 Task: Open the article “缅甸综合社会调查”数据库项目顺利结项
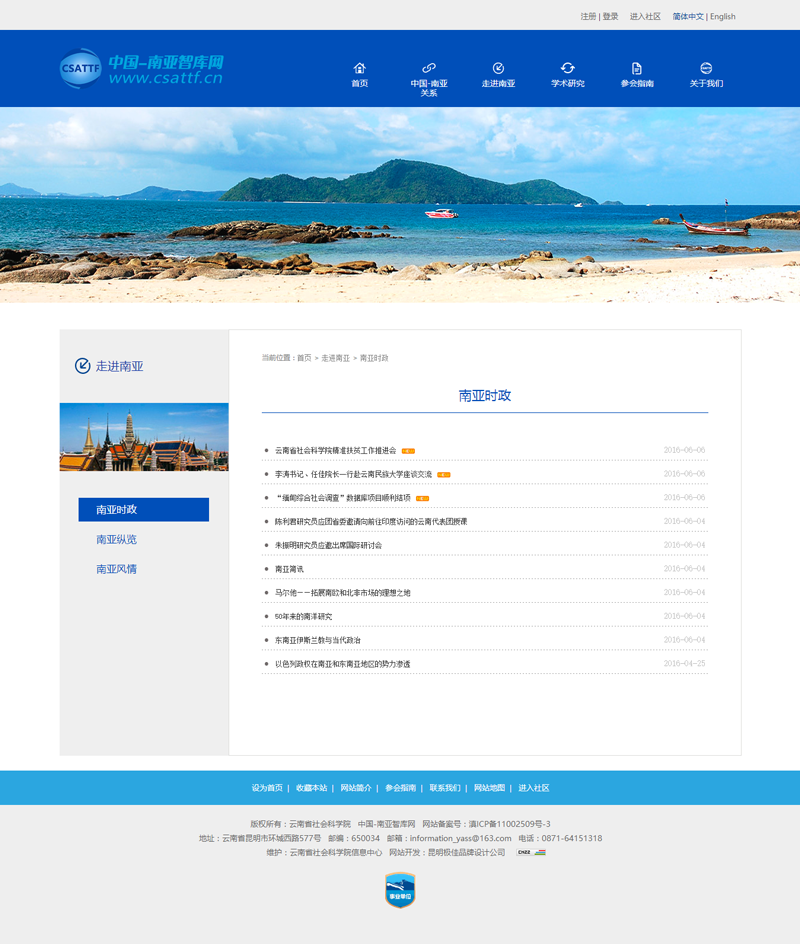coord(343,498)
